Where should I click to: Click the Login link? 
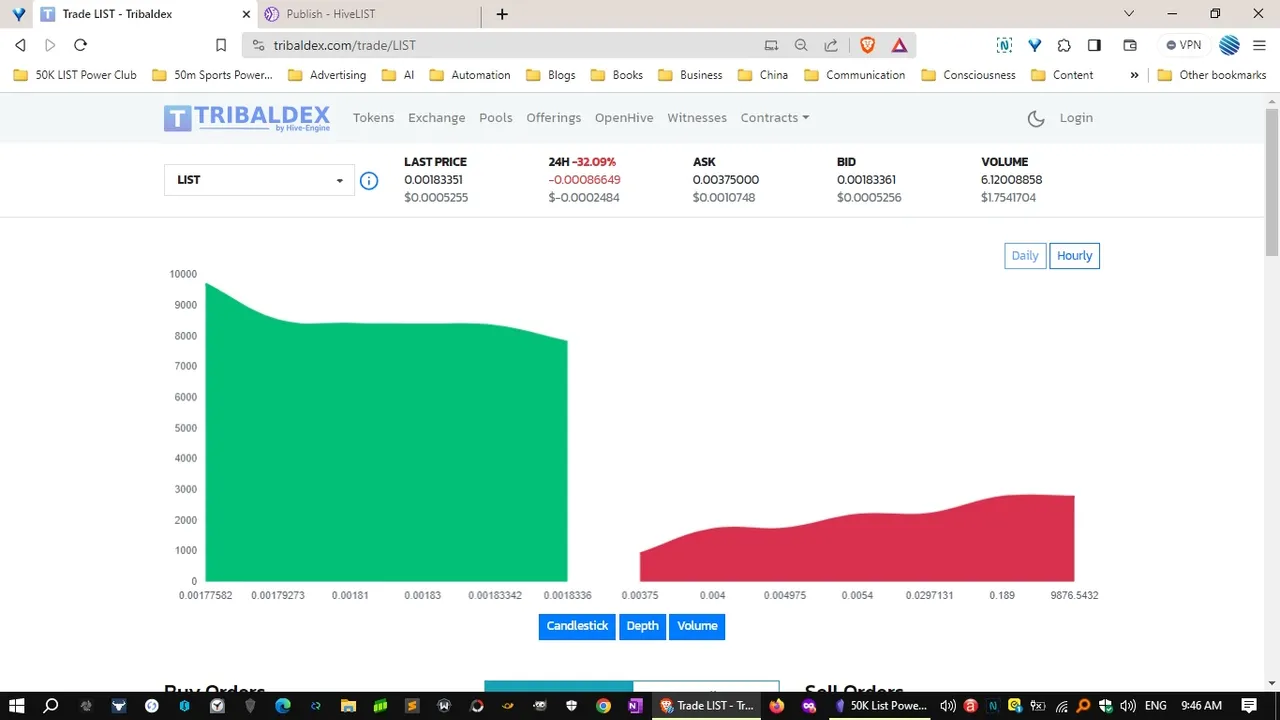(1076, 118)
